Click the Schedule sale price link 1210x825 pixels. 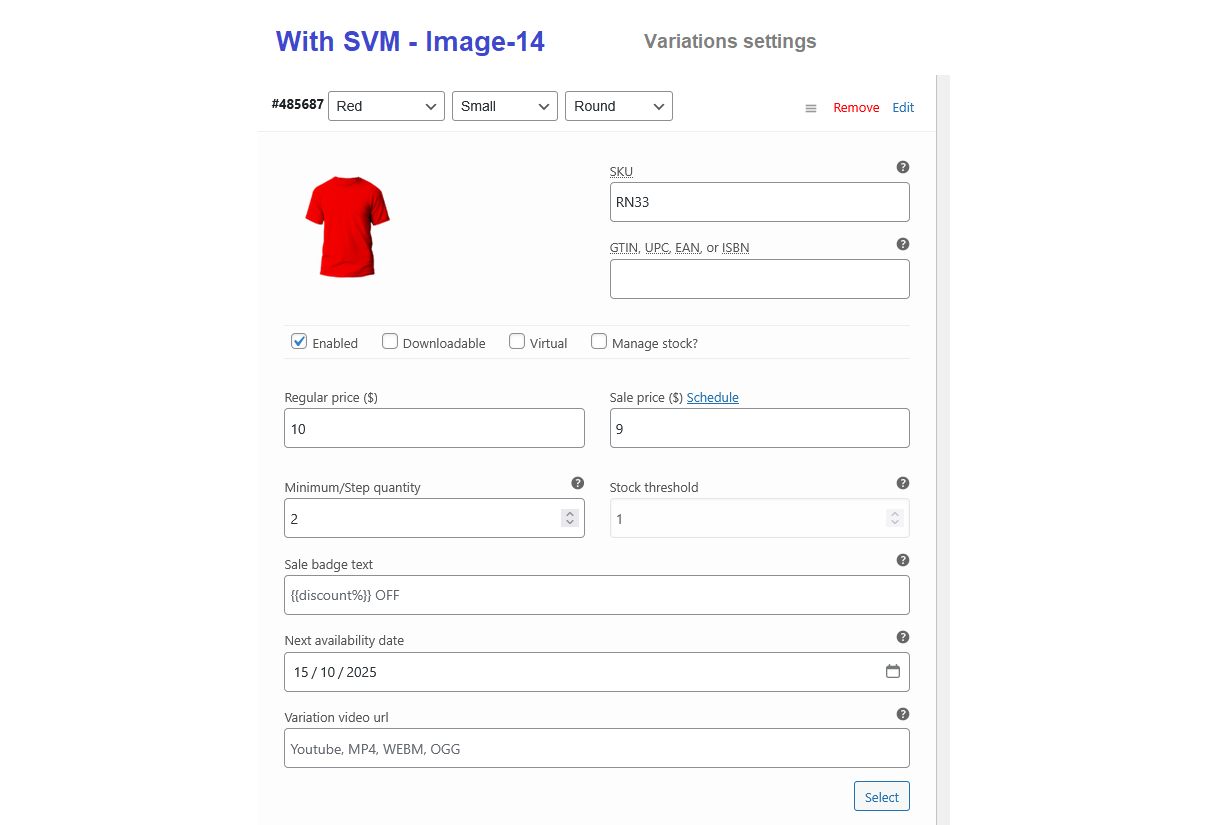click(x=712, y=397)
